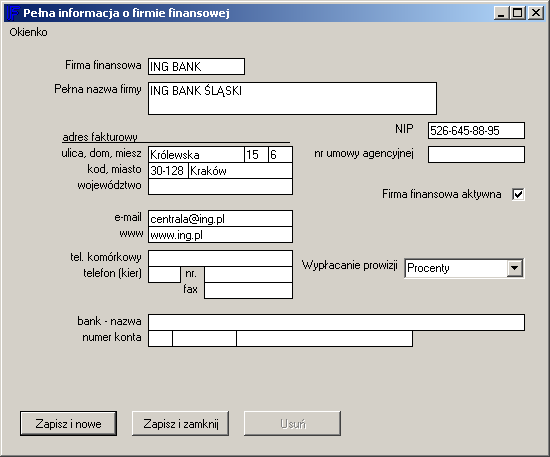Maximize the window
This screenshot has width=550, height=457.
517,13
